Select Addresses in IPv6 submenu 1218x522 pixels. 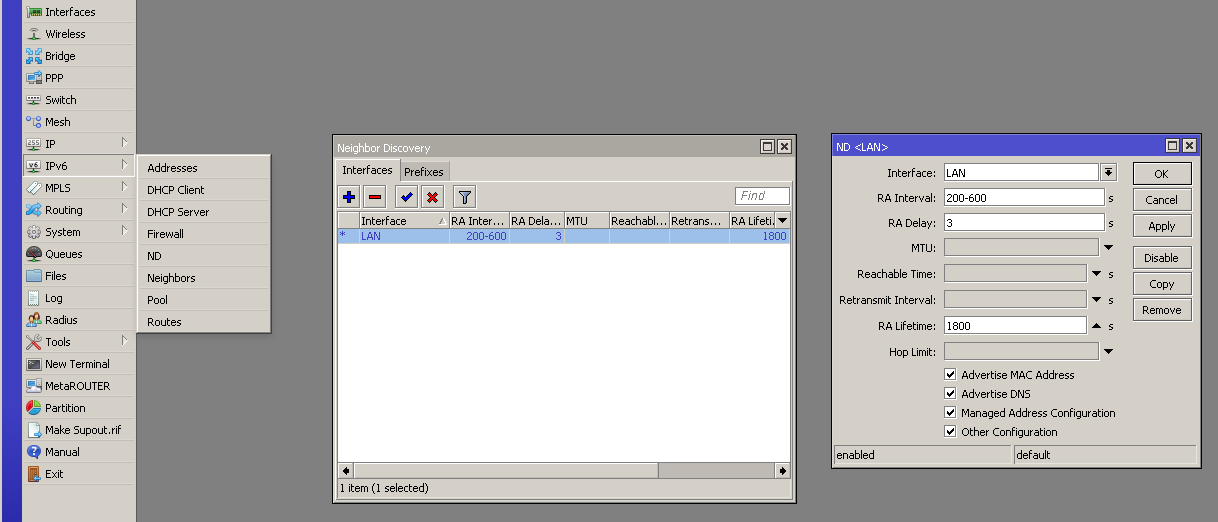(204, 168)
